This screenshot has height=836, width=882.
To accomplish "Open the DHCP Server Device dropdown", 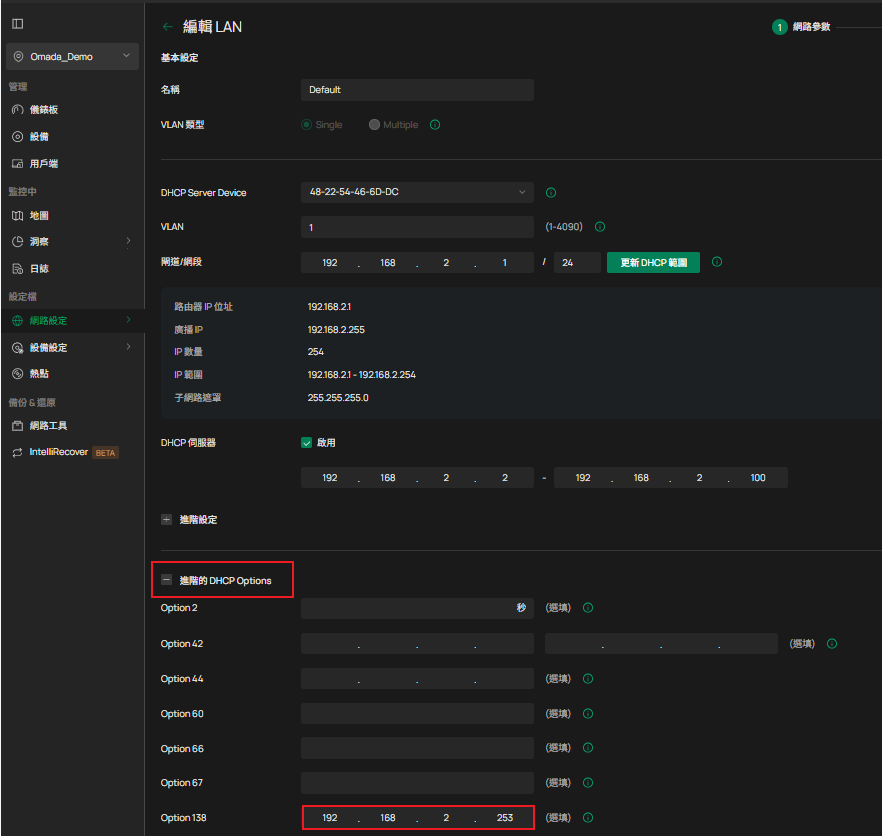I will coord(417,192).
